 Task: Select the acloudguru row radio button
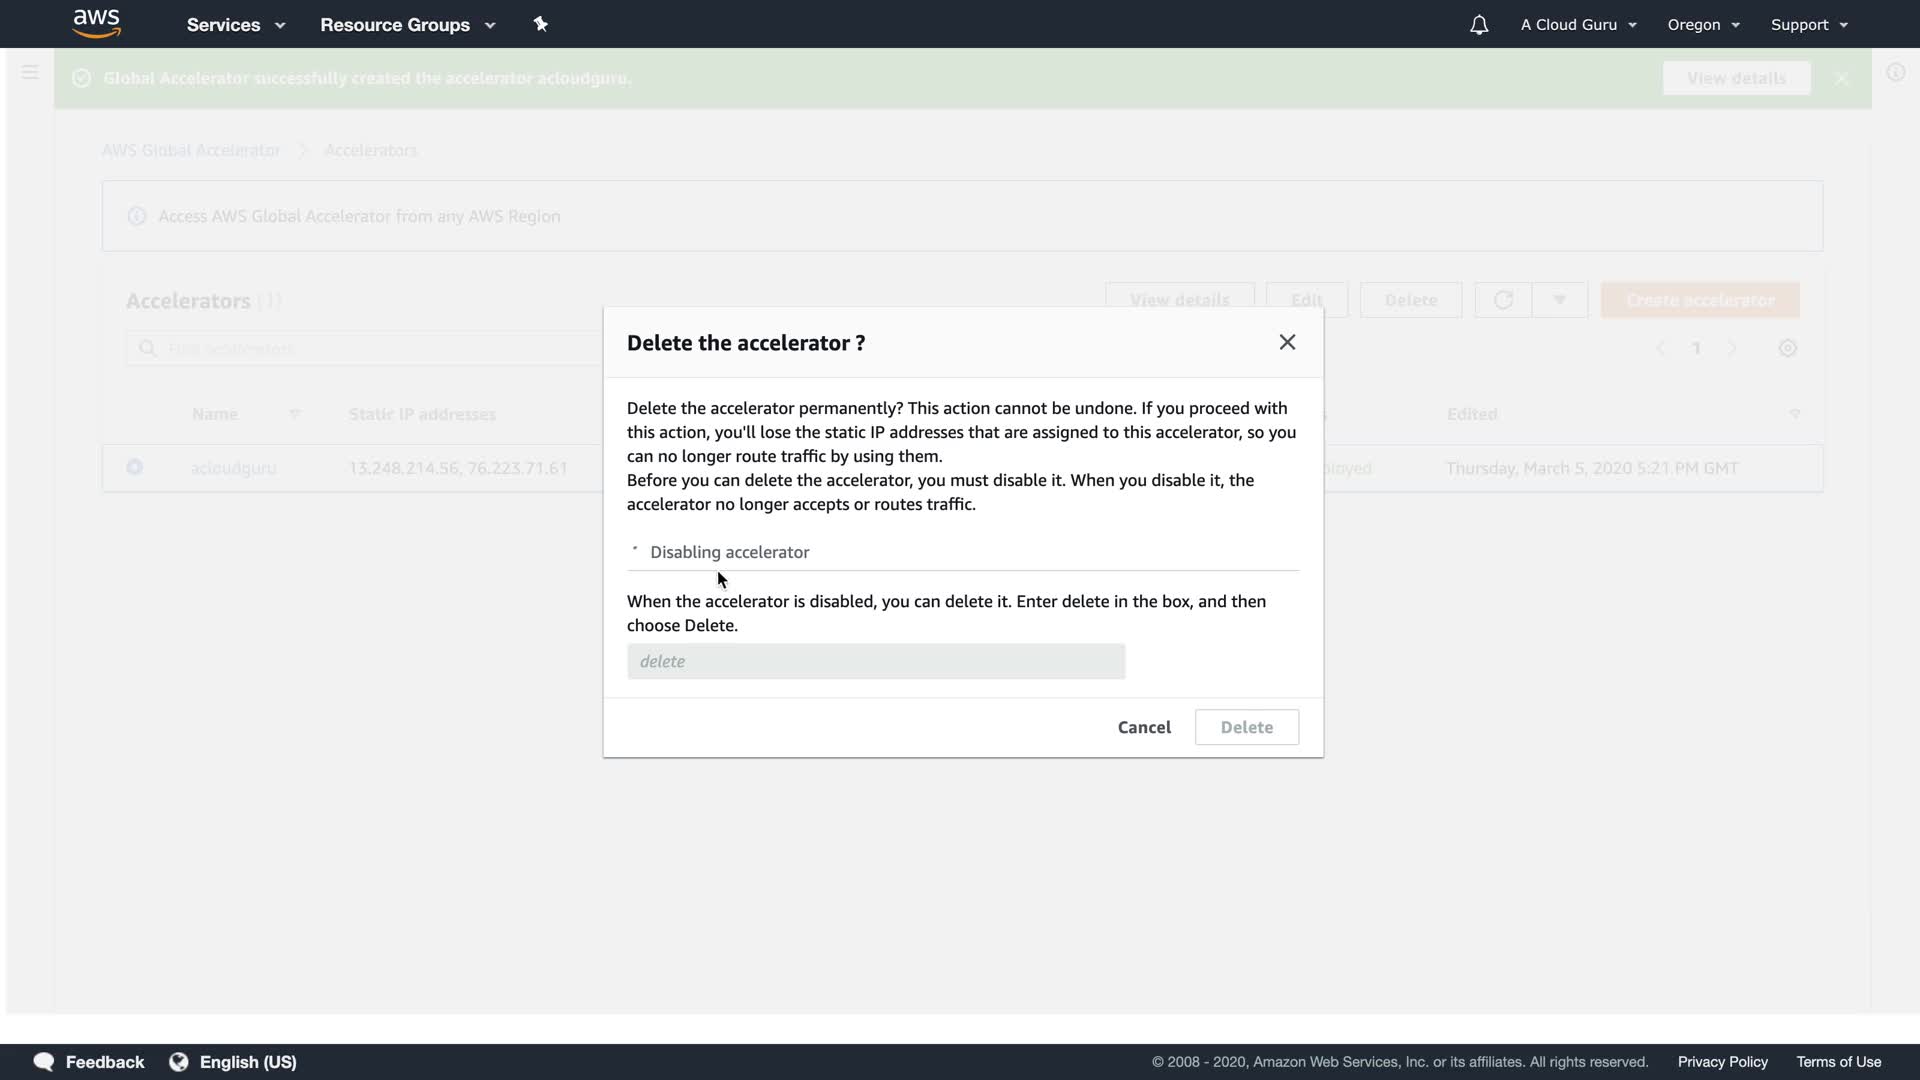pos(135,467)
